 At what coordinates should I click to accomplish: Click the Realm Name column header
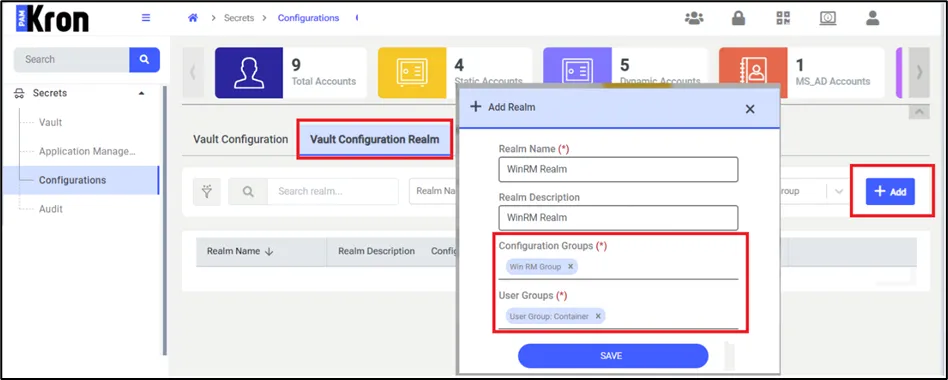(233, 251)
